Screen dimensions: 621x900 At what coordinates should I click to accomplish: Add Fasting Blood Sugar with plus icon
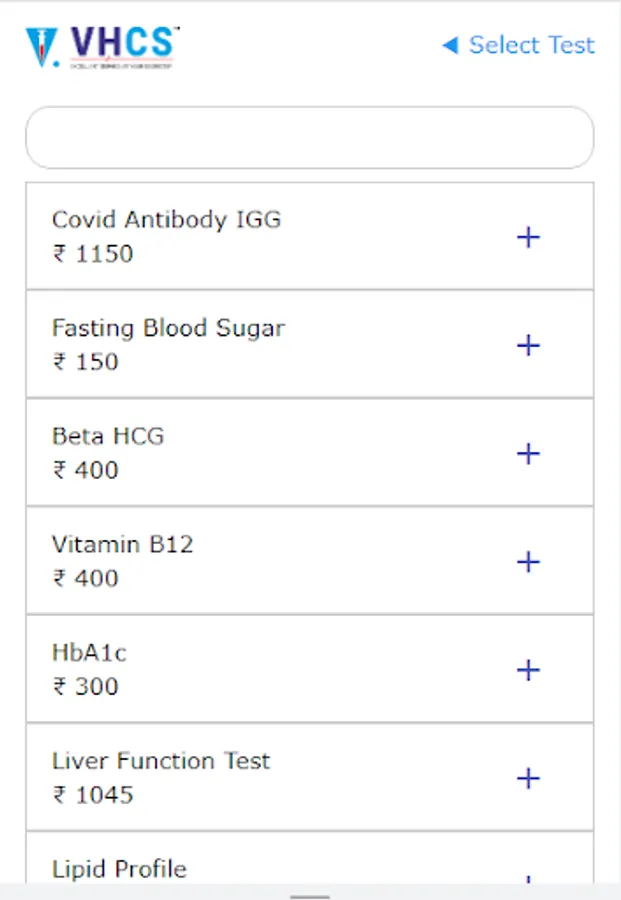click(x=528, y=345)
